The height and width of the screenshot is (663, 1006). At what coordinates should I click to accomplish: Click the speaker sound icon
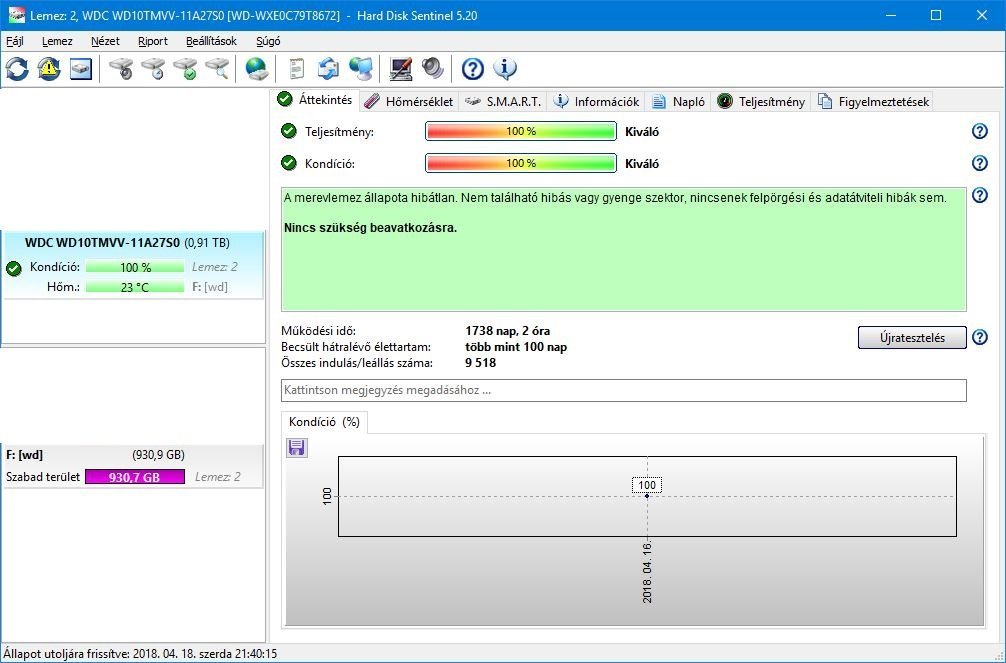click(432, 69)
